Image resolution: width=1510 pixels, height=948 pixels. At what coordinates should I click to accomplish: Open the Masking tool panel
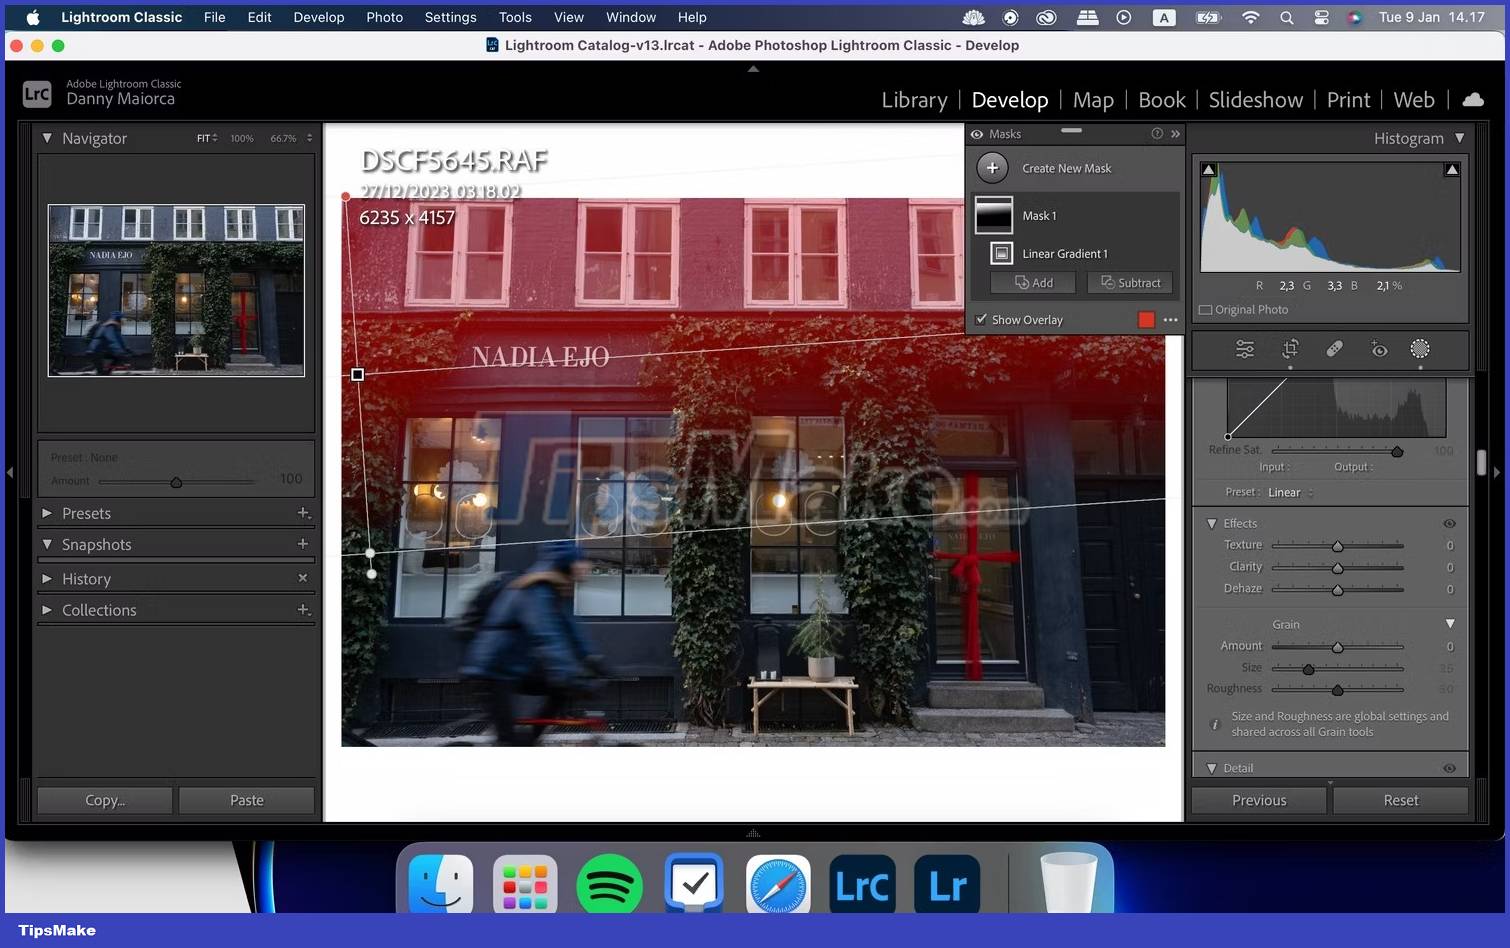coord(1420,349)
